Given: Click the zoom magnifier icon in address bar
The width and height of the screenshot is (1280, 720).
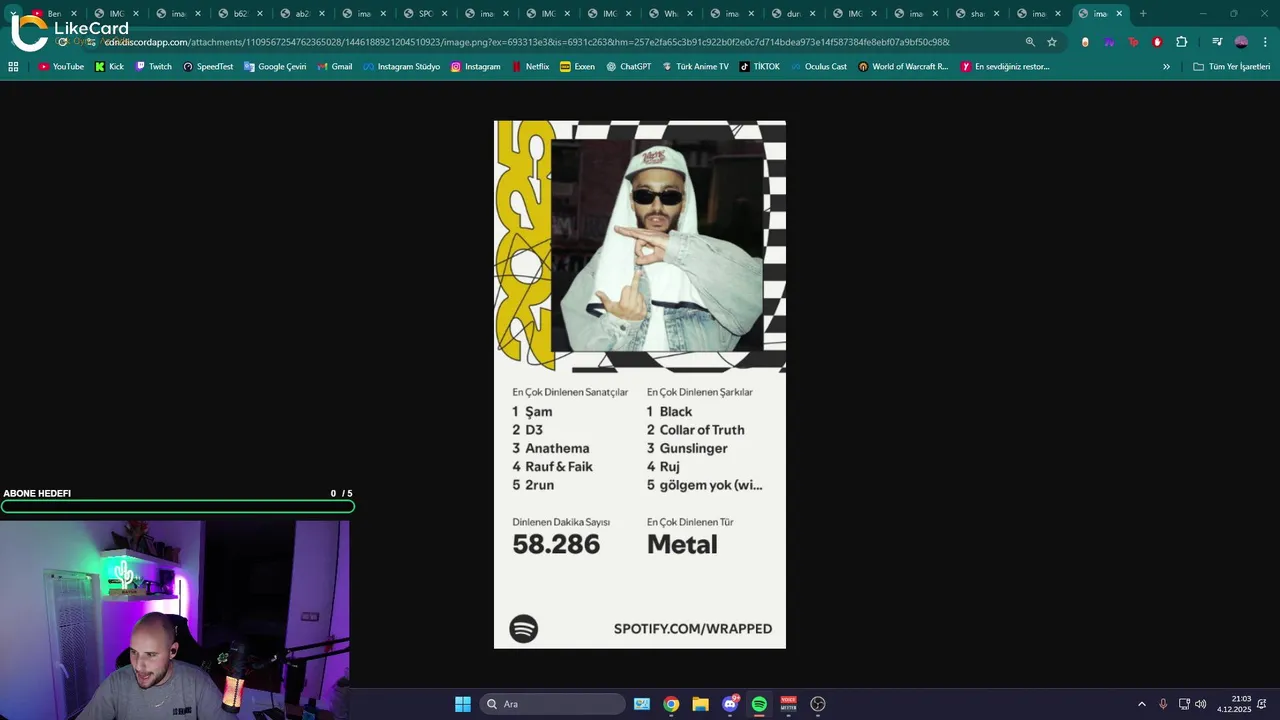Looking at the screenshot, I should 1030,42.
